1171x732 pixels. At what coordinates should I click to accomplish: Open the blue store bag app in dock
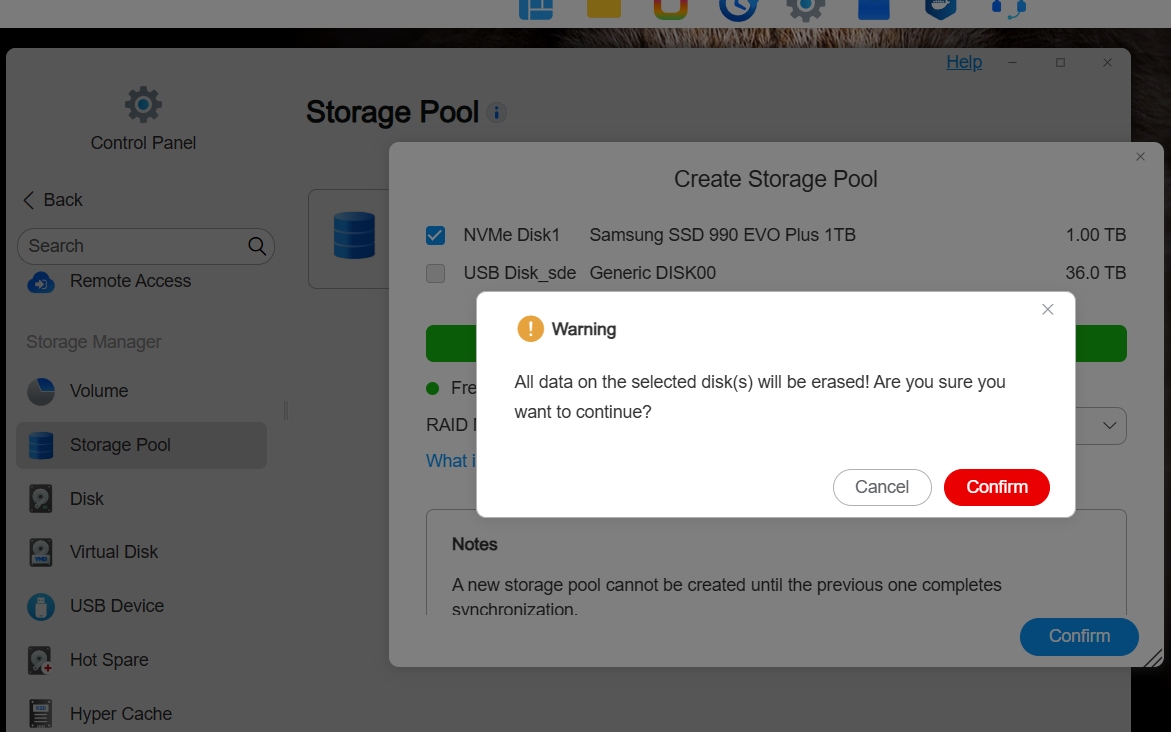coord(874,8)
